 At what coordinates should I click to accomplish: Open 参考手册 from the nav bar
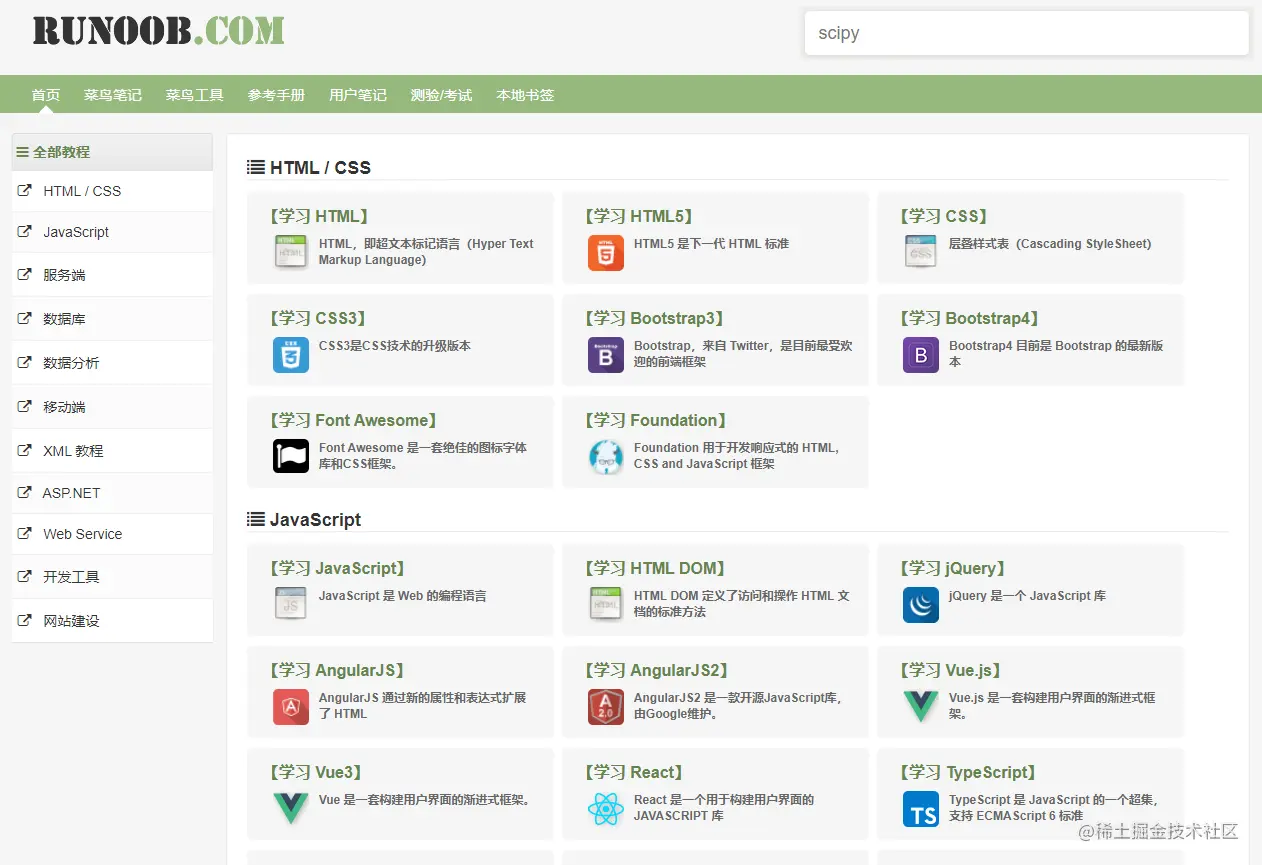pos(277,95)
